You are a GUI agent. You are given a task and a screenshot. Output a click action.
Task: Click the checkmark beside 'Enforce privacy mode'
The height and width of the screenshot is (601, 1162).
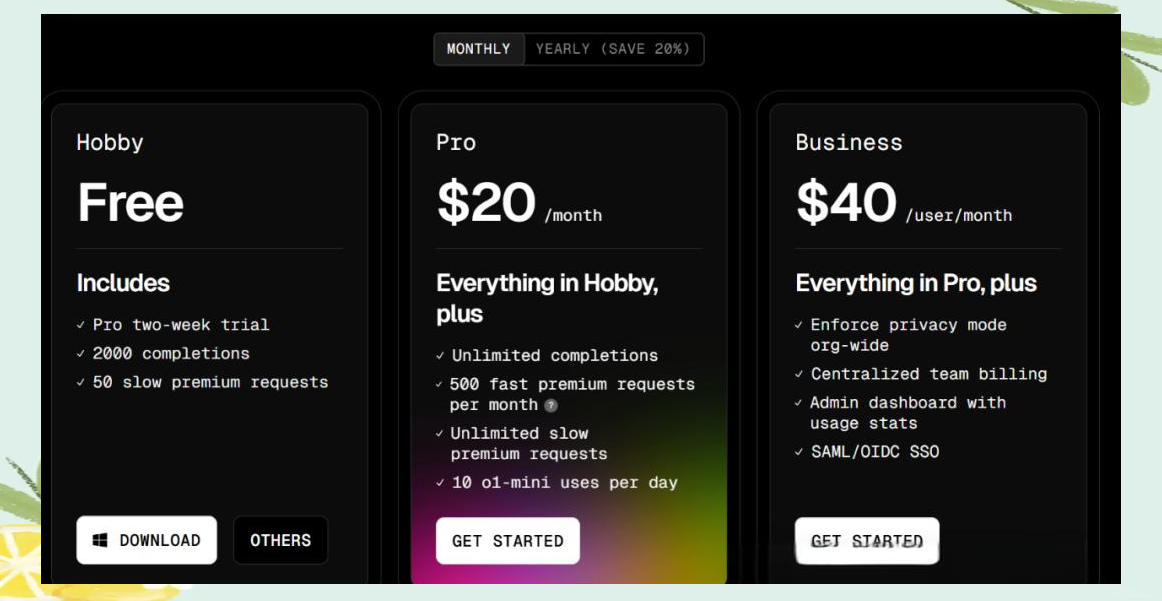pos(799,325)
